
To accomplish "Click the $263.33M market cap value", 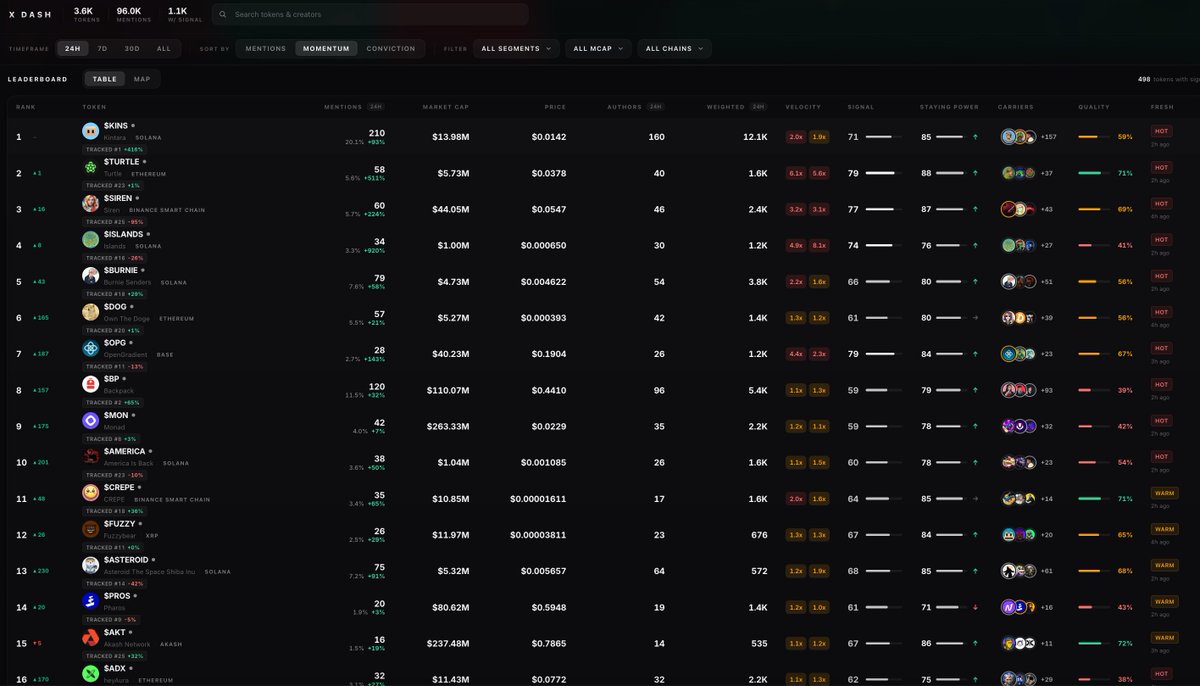I will 447,426.
